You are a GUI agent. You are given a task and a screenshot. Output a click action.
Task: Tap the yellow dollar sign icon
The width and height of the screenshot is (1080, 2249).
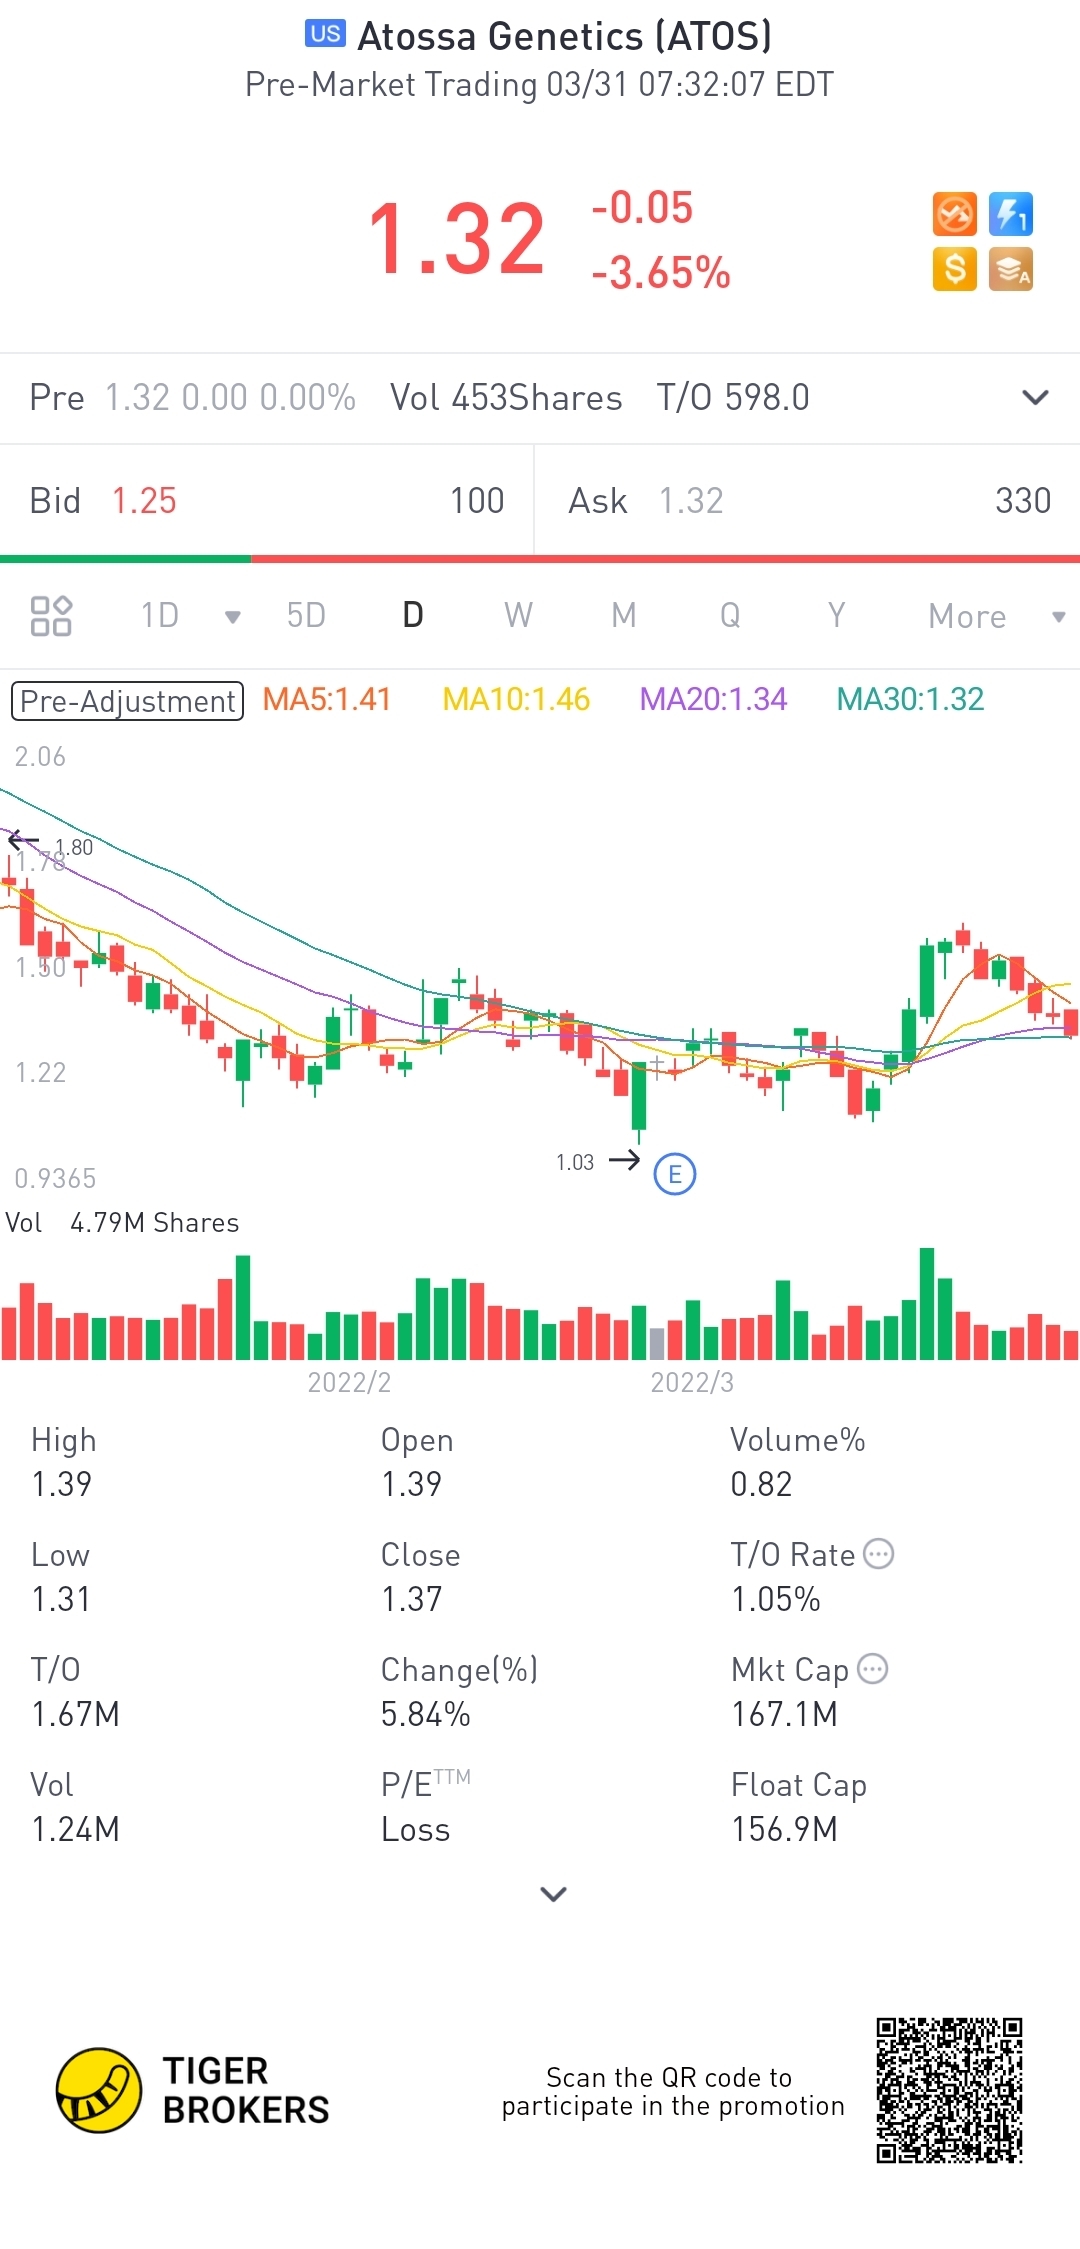coord(954,269)
